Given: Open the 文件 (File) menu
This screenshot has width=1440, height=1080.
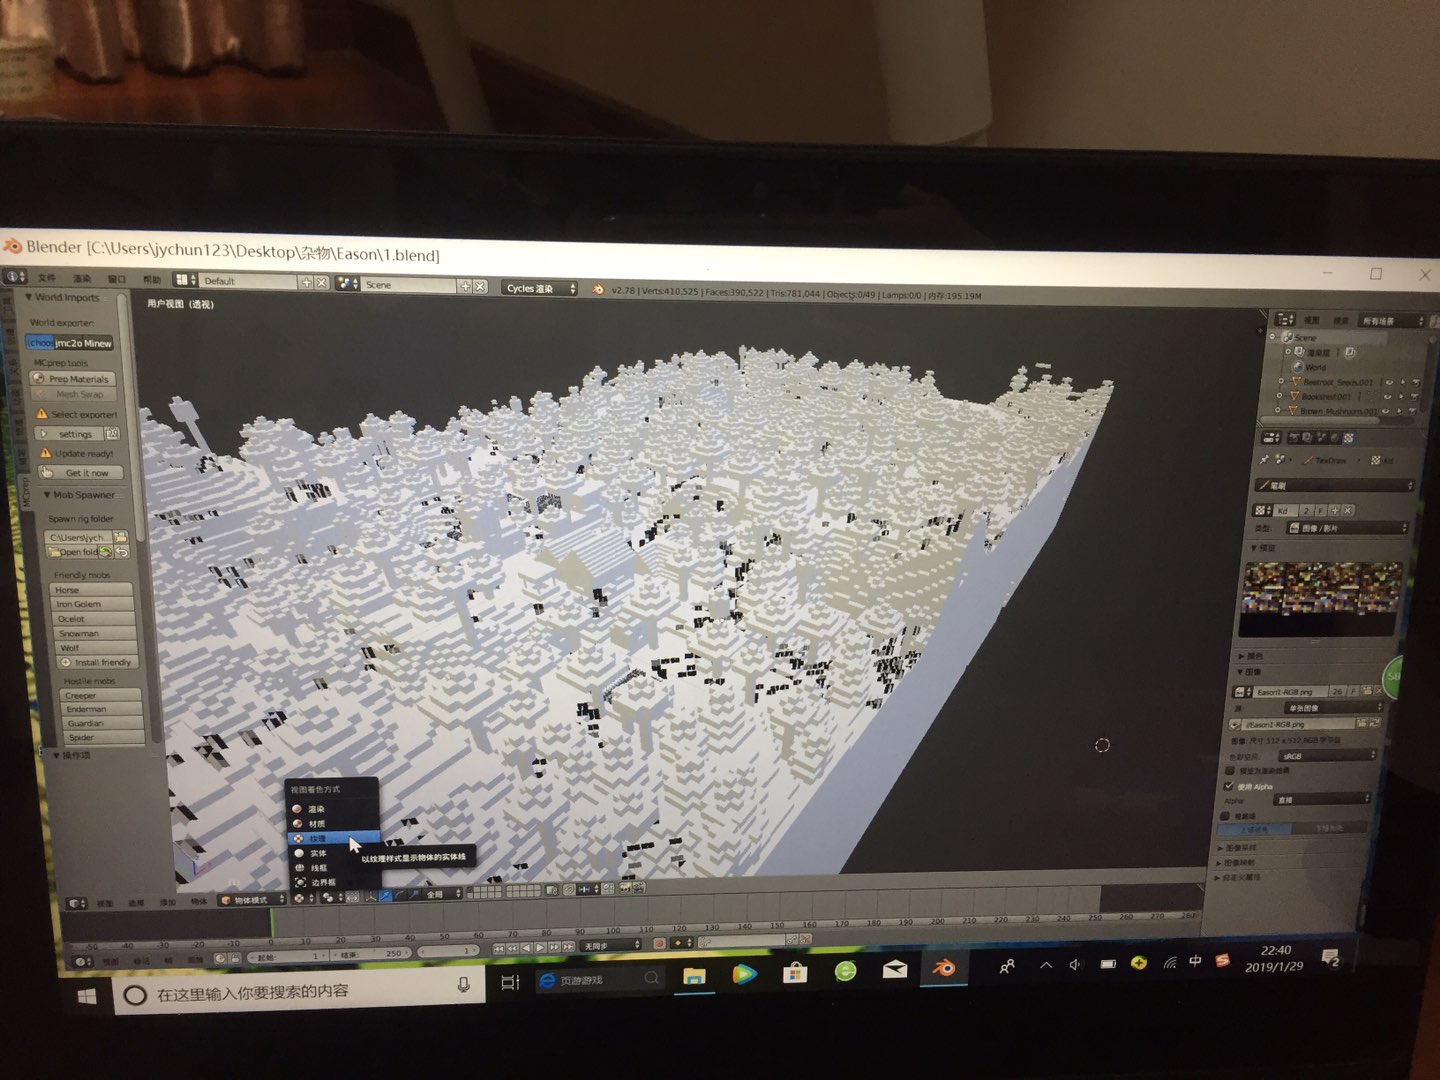Looking at the screenshot, I should coord(47,278).
